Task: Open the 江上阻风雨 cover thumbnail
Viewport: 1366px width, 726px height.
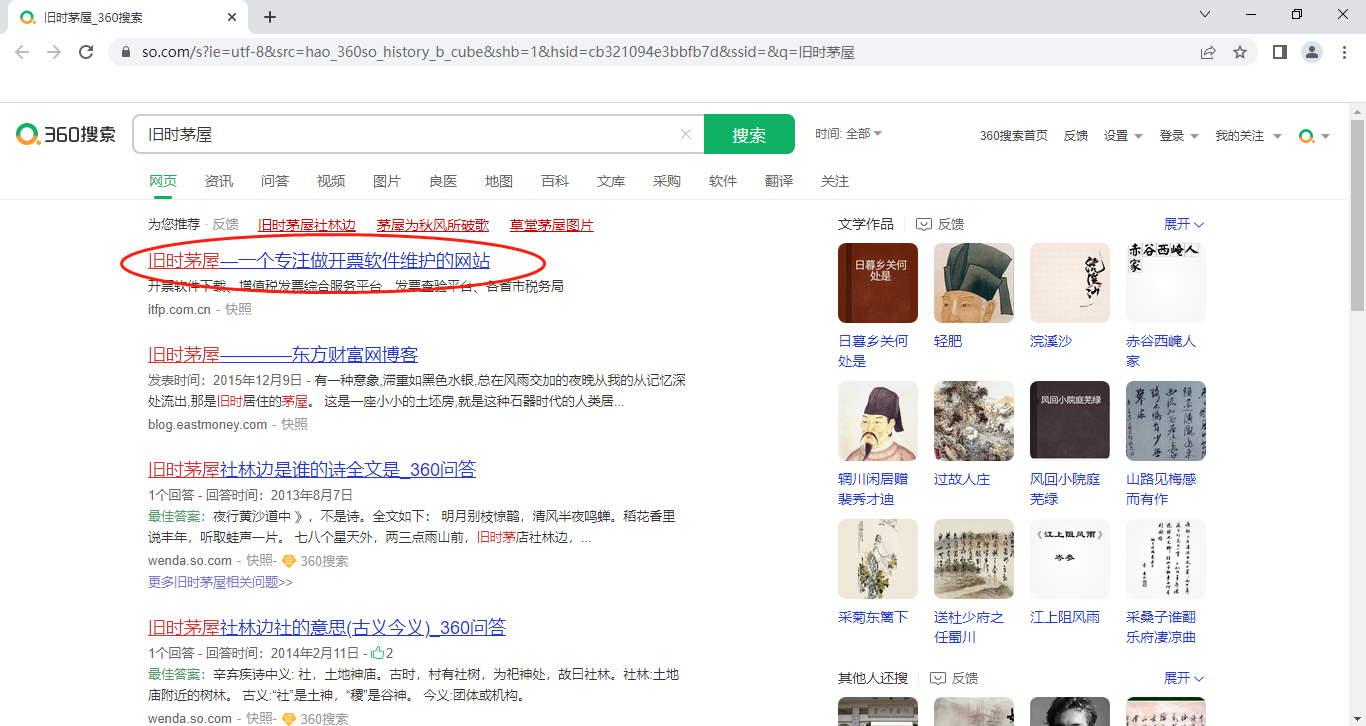Action: pos(1070,558)
